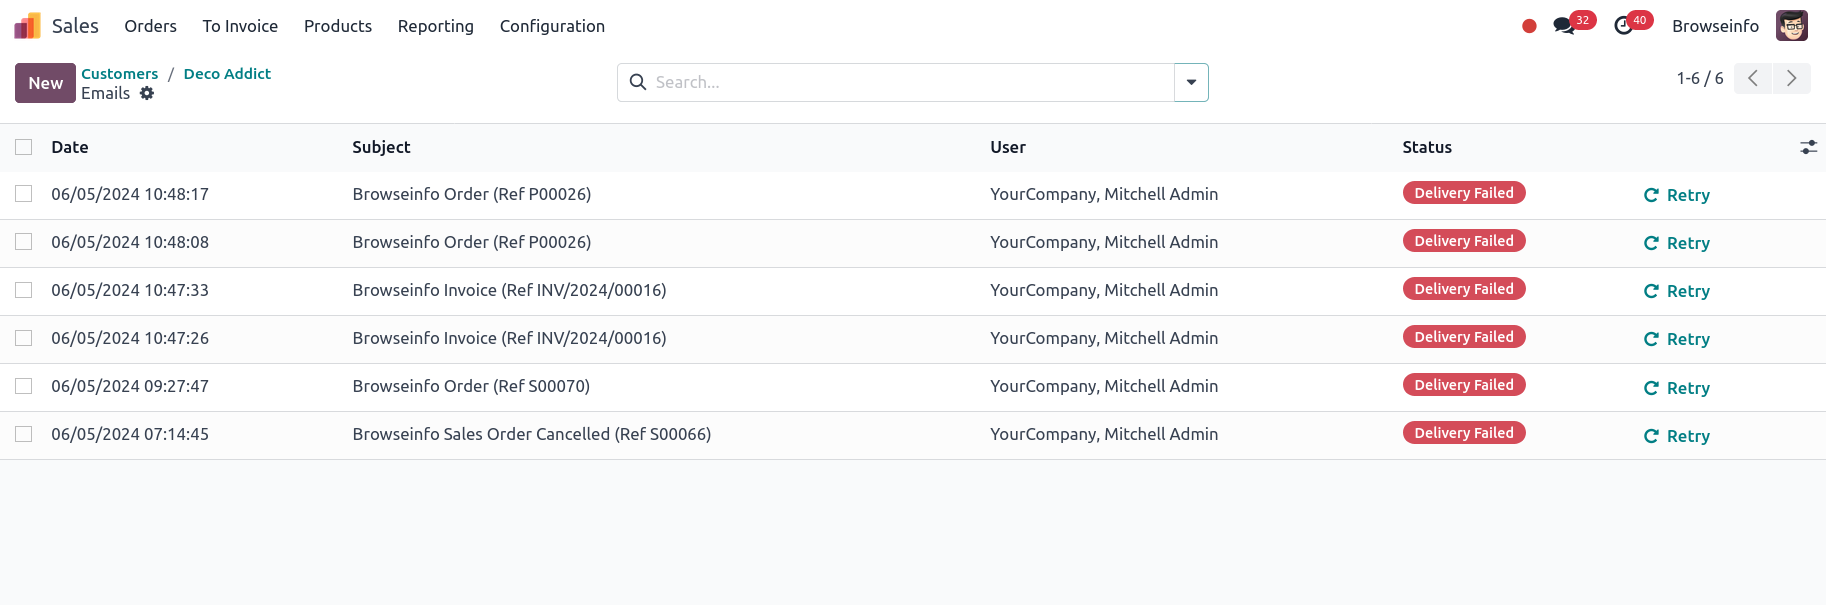
Task: Click the column settings adjust icon
Action: [x=1808, y=147]
